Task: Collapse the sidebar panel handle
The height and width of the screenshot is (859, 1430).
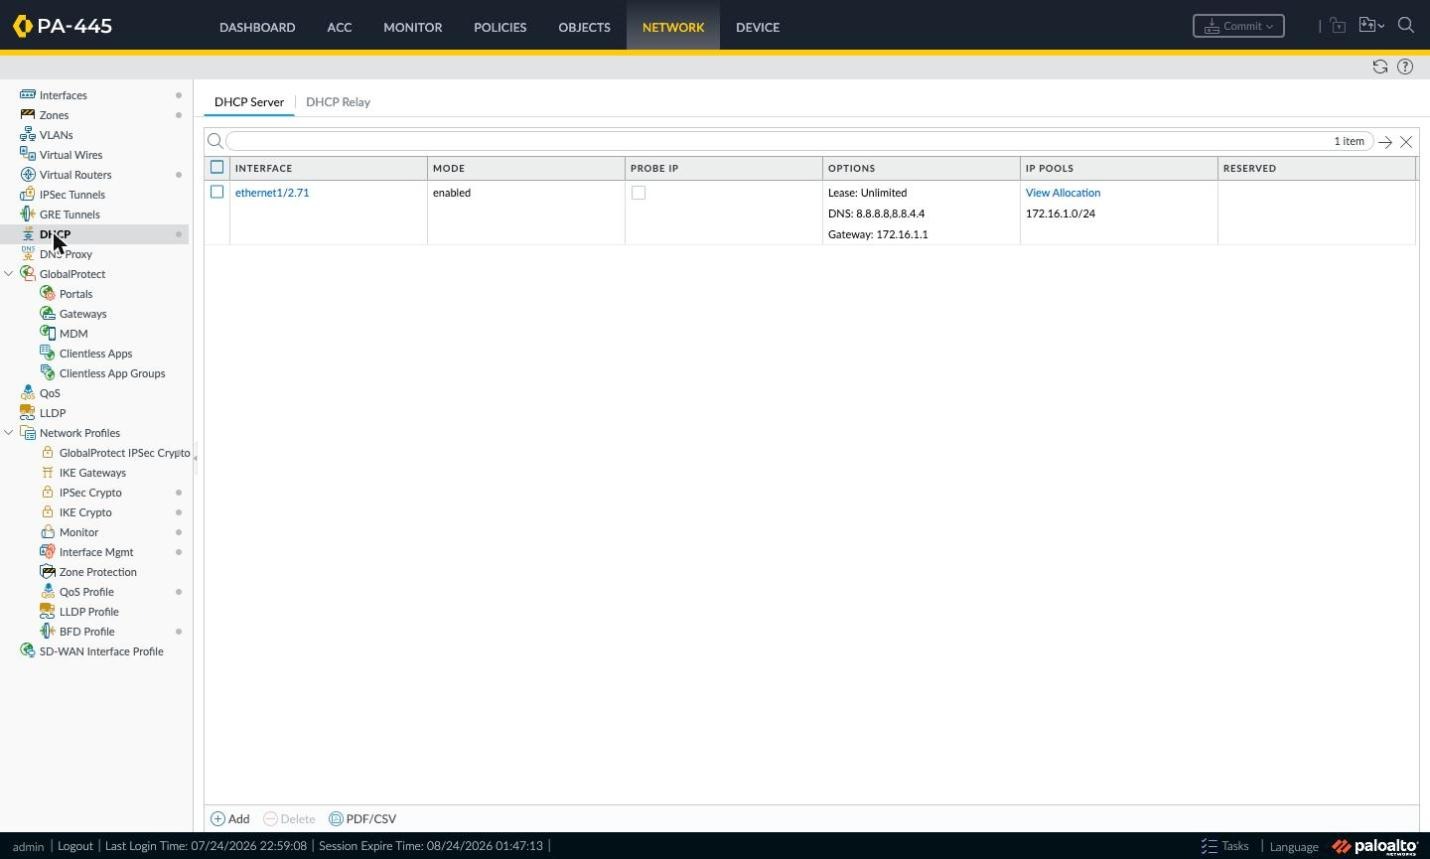Action: coord(195,457)
